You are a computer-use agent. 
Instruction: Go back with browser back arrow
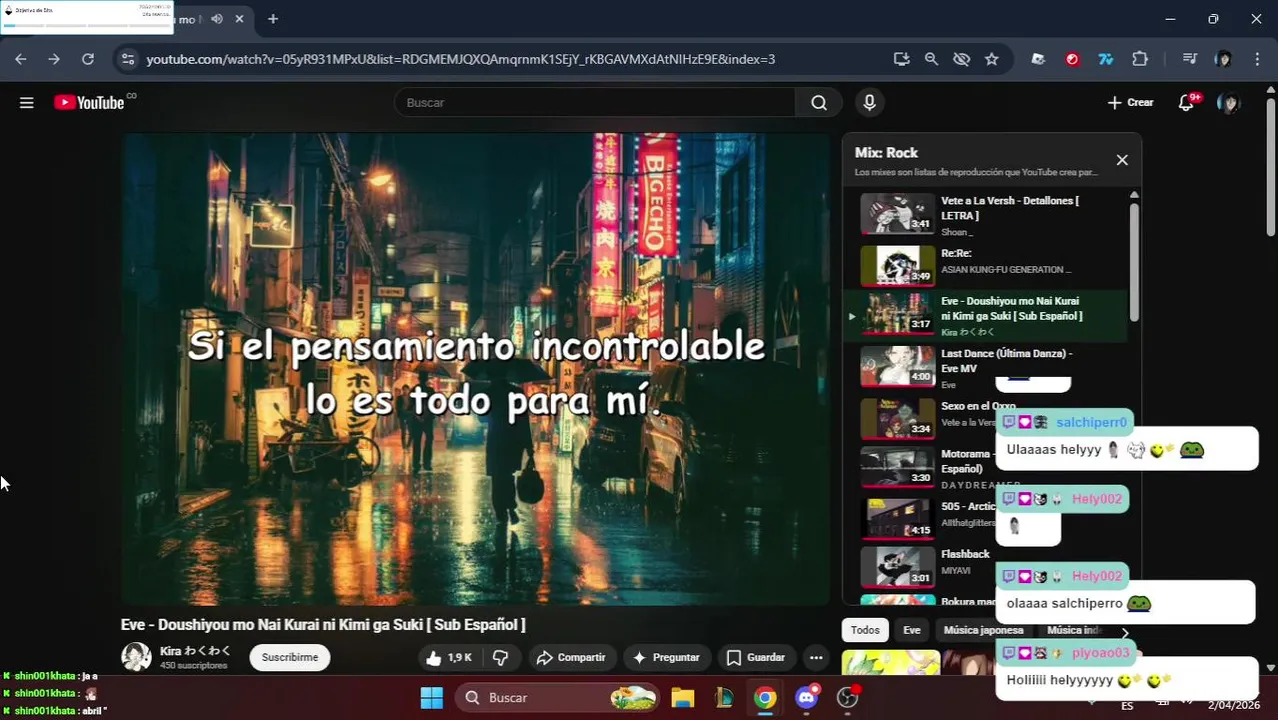[21, 59]
